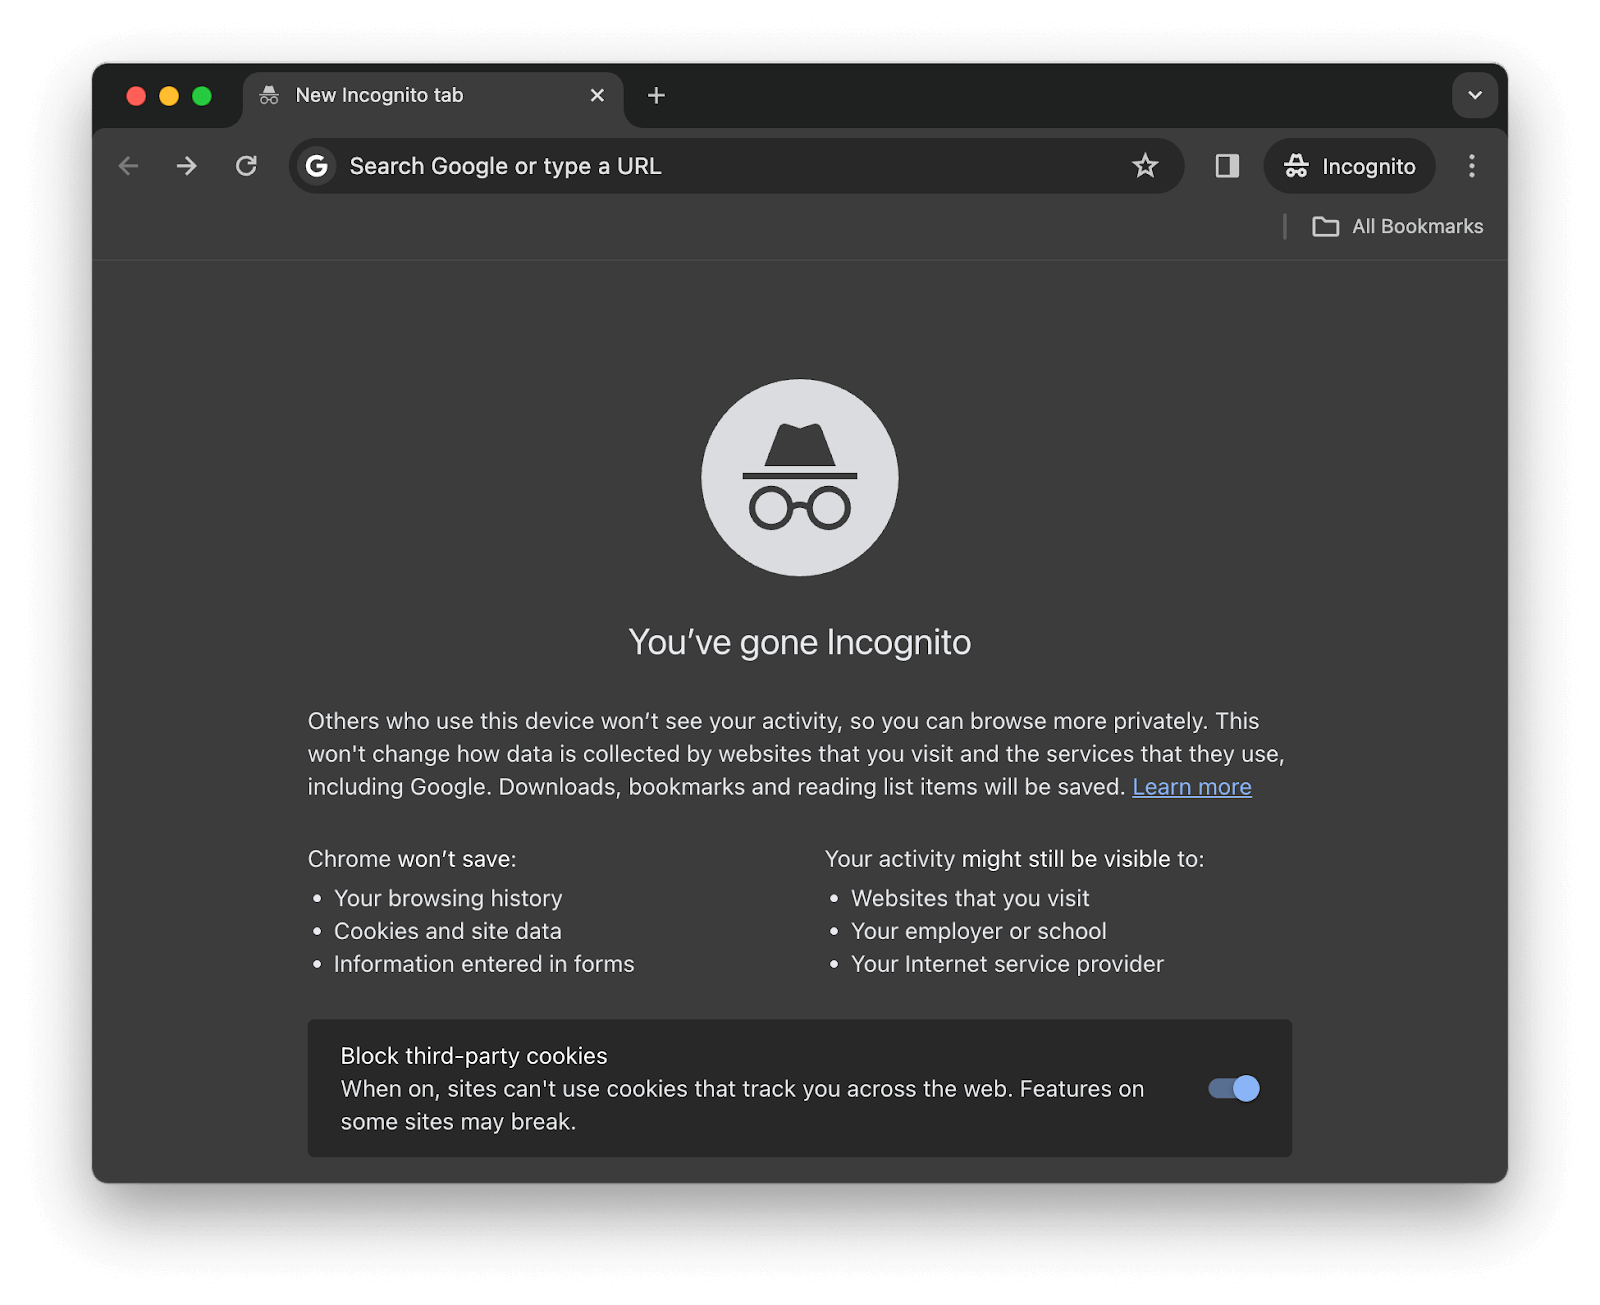Click the Google G icon in address bar
1600x1305 pixels.
tap(317, 166)
